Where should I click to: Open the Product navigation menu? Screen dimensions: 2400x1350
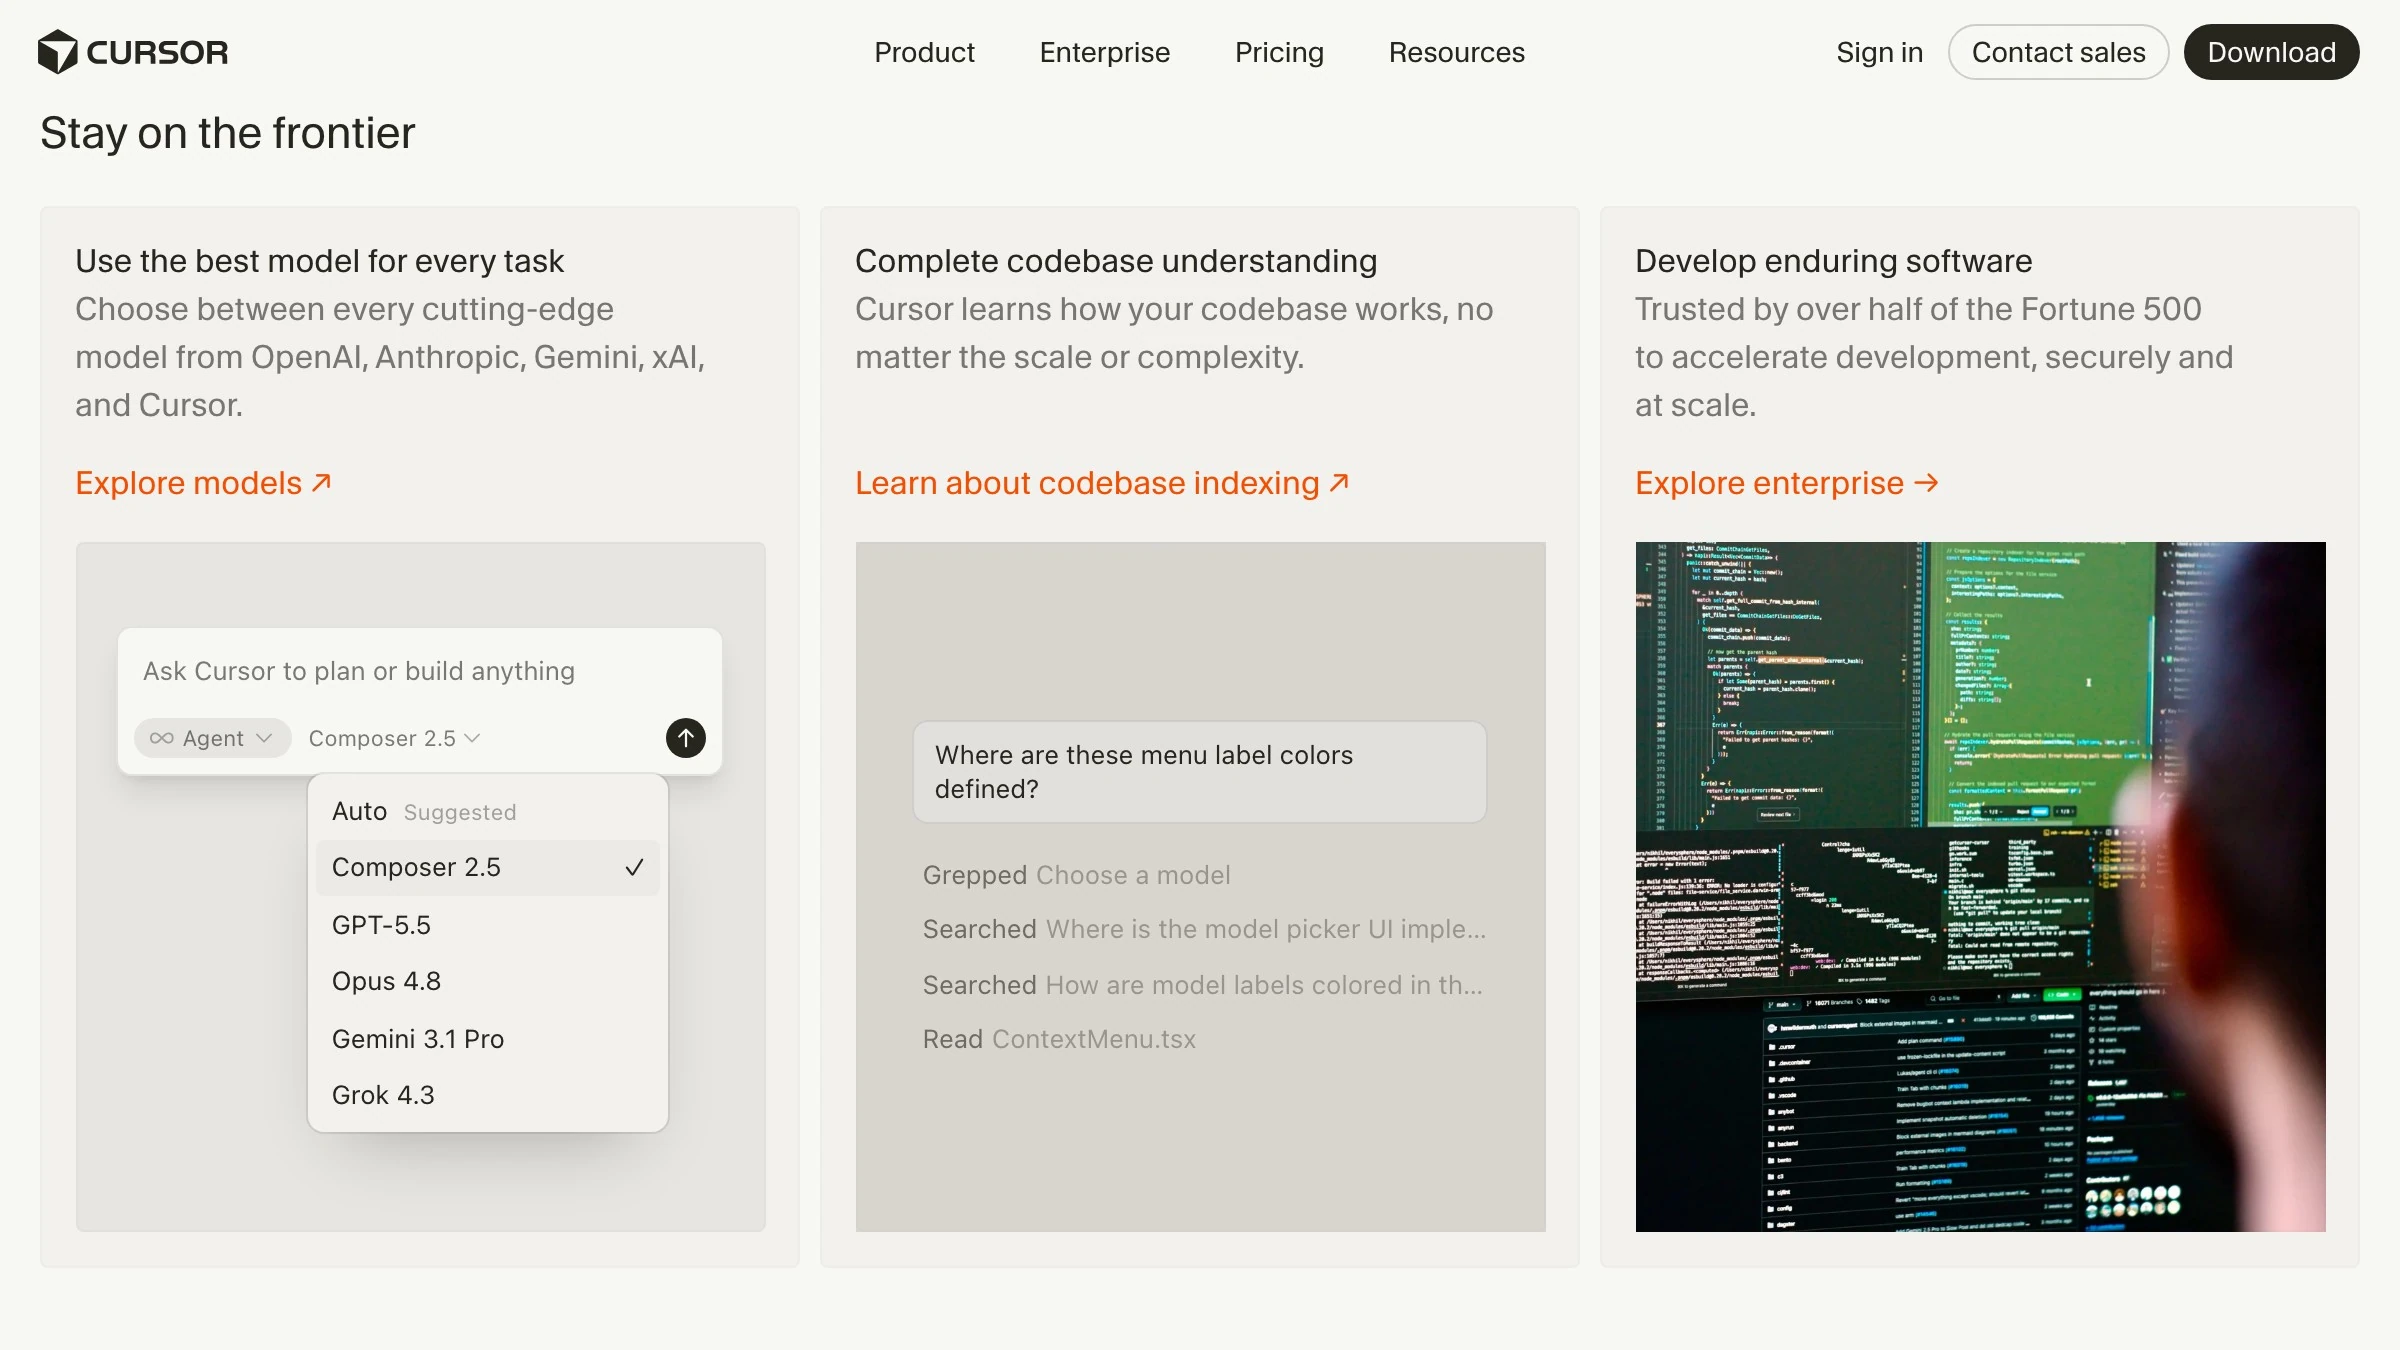[x=924, y=52]
